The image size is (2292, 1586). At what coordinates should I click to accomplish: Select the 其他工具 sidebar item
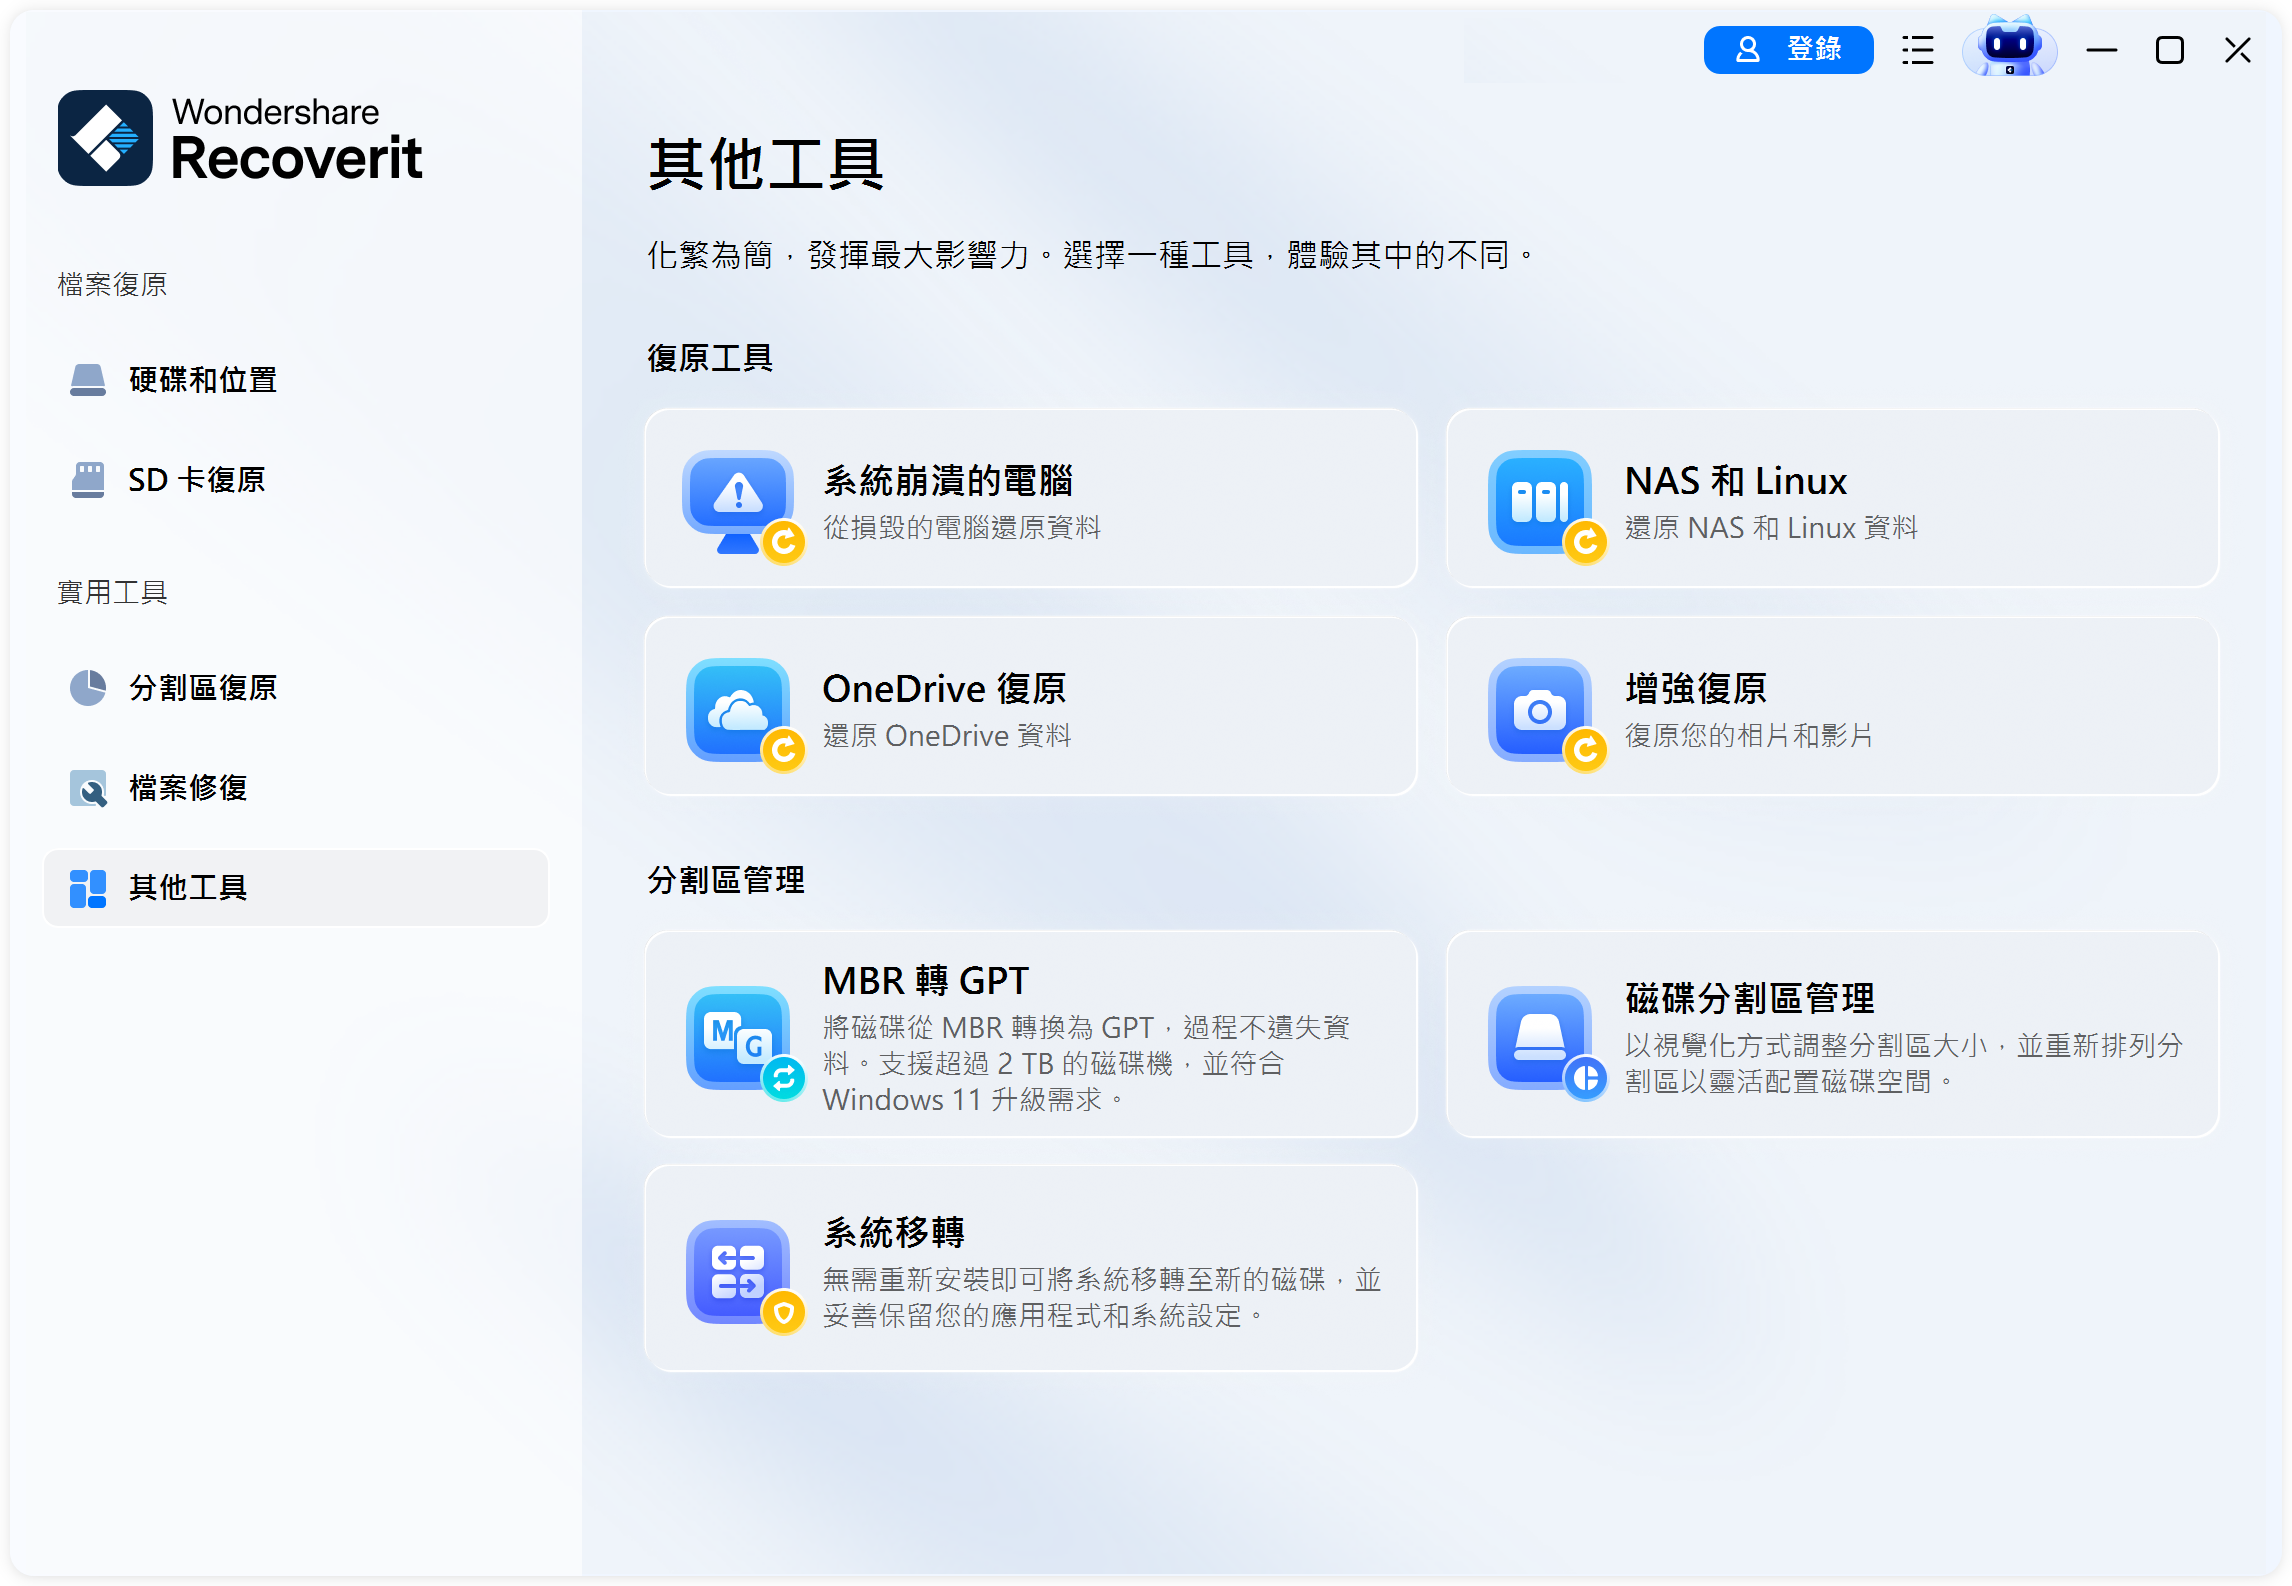(296, 888)
